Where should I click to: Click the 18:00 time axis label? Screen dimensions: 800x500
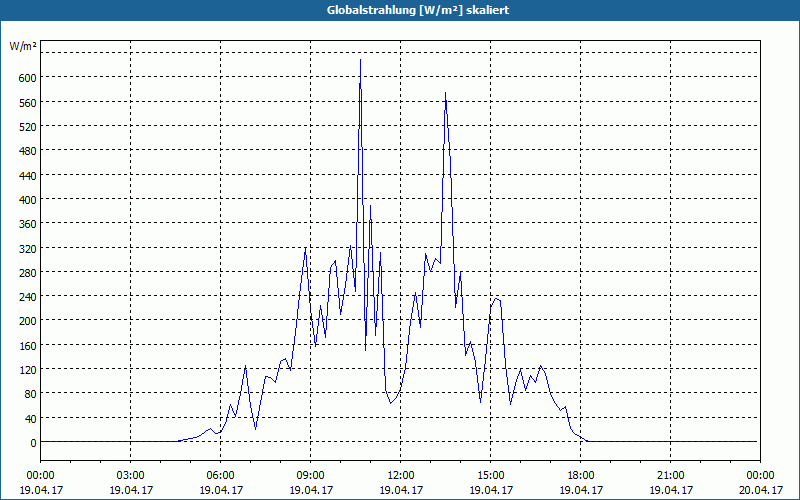581,476
